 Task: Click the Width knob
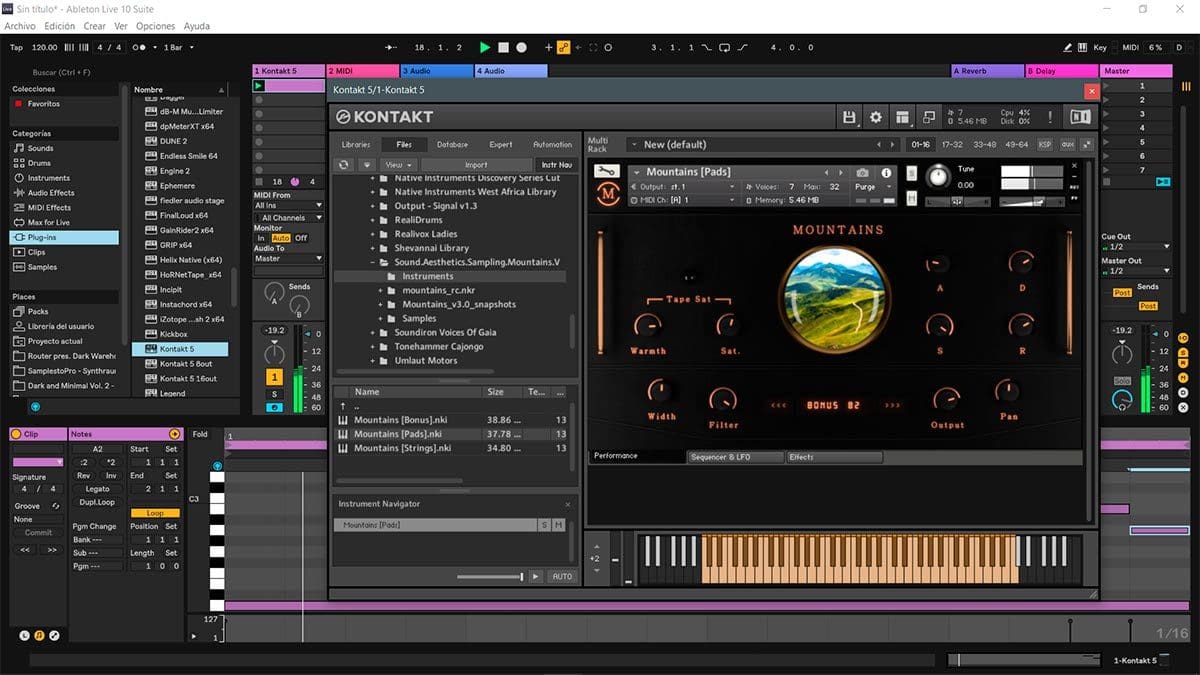point(659,391)
